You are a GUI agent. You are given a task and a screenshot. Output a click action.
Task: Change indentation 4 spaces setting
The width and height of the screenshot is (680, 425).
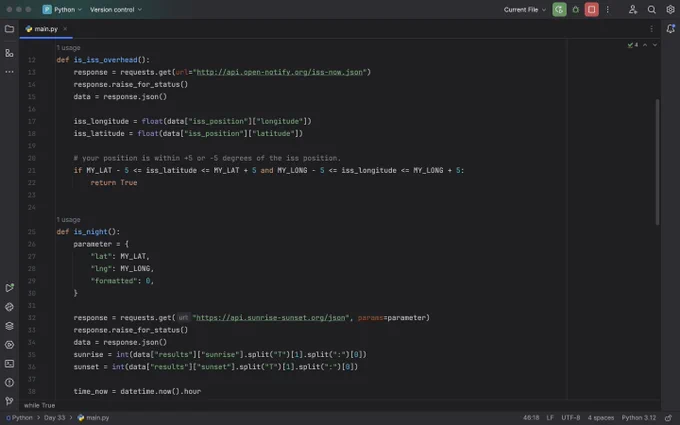click(601, 418)
